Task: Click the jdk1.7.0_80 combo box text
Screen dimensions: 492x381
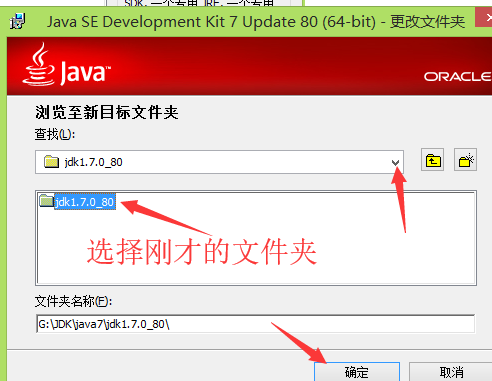Action: tap(93, 162)
